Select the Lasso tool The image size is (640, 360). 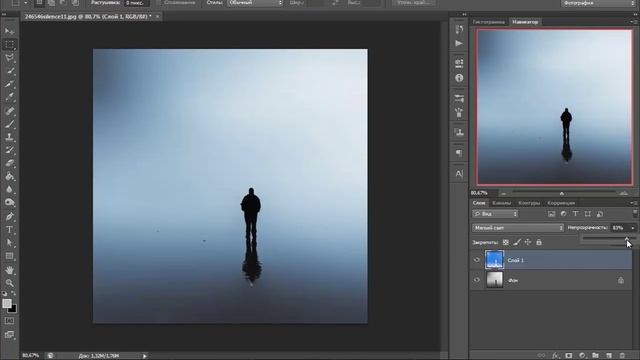pyautogui.click(x=9, y=58)
